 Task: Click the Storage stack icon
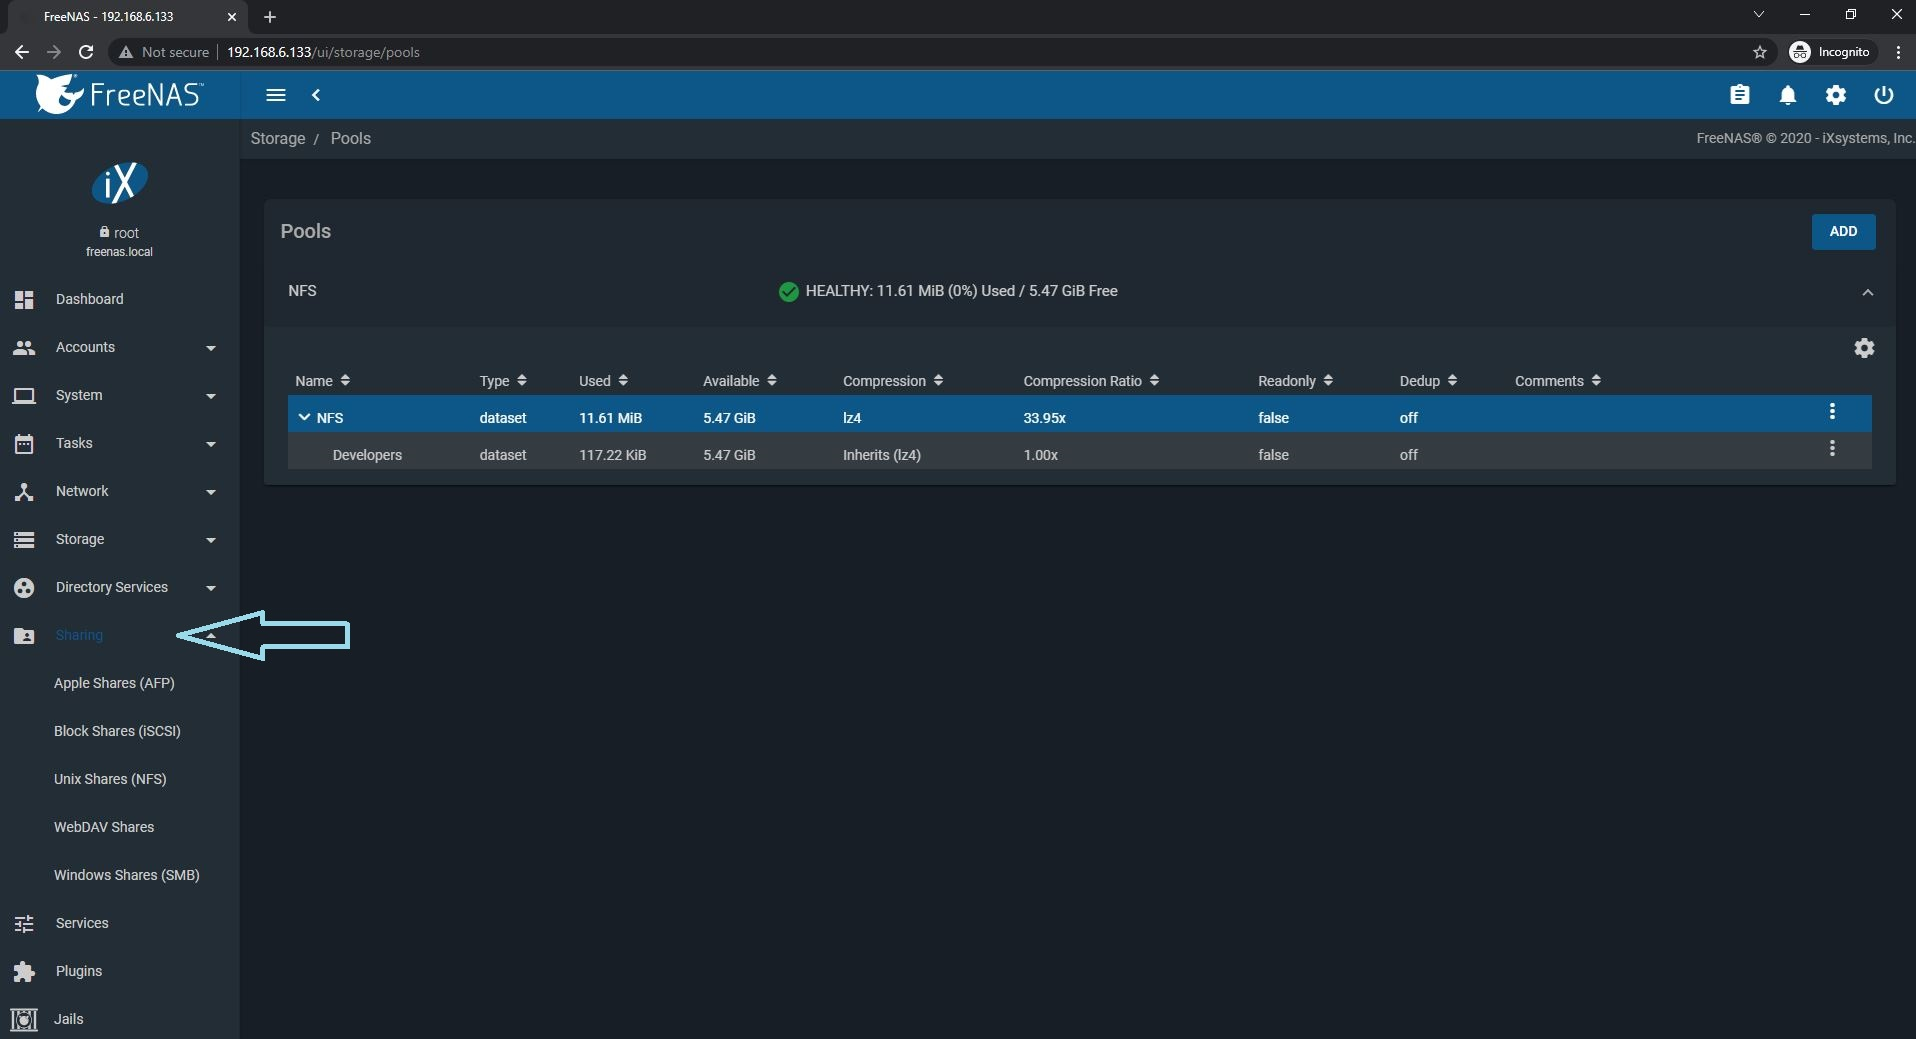click(24, 539)
